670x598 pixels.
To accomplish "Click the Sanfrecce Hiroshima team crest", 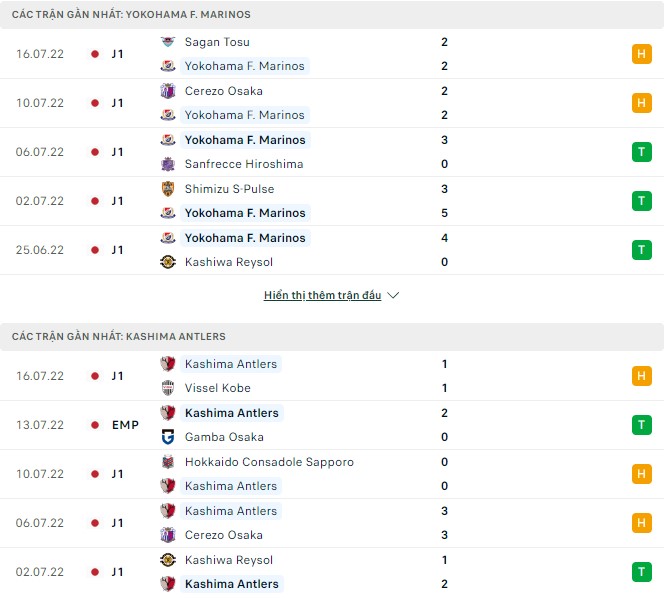I will tap(168, 164).
